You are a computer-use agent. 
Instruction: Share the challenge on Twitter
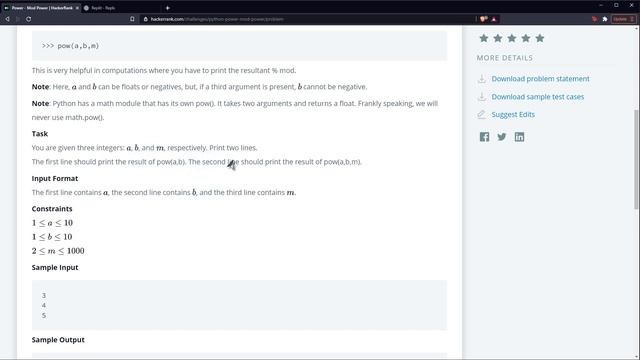pos(502,137)
